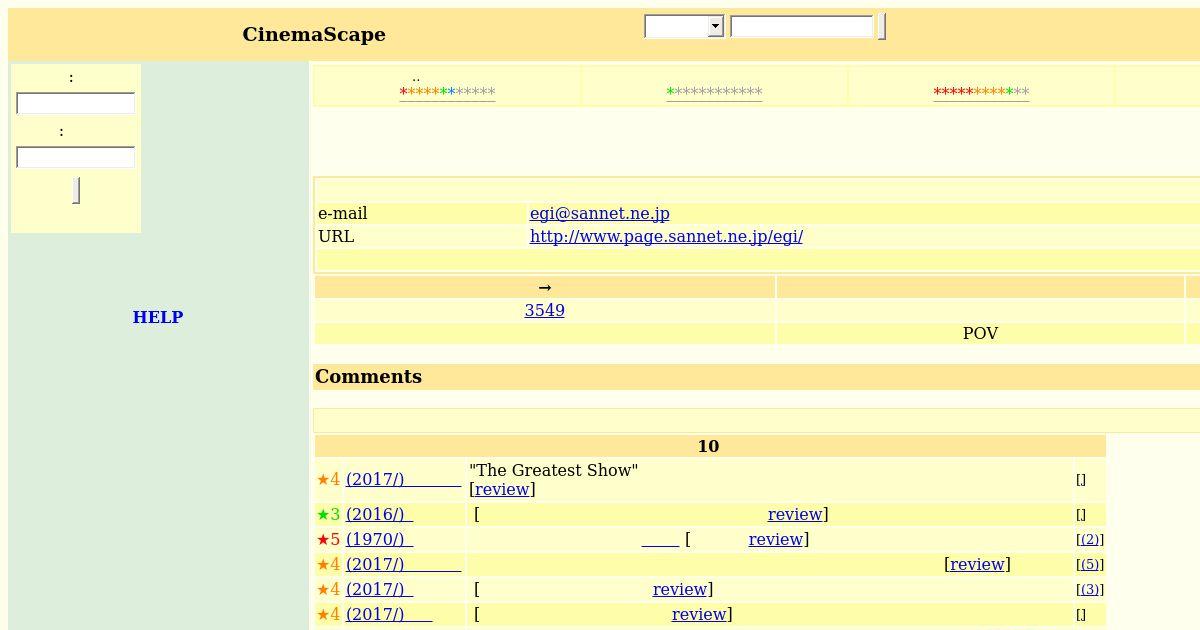Image resolution: width=1200 pixels, height=630 pixels.
Task: Click the first star rating distribution bar
Action: click(x=447, y=92)
